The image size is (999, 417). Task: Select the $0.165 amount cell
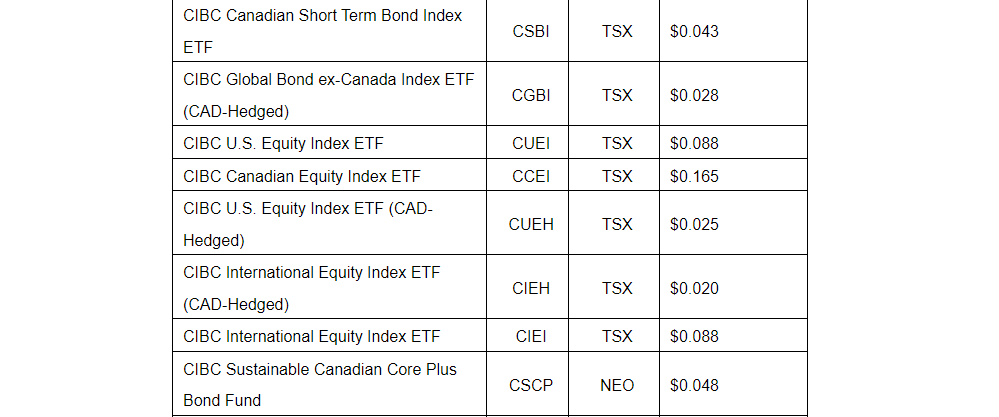695,176
